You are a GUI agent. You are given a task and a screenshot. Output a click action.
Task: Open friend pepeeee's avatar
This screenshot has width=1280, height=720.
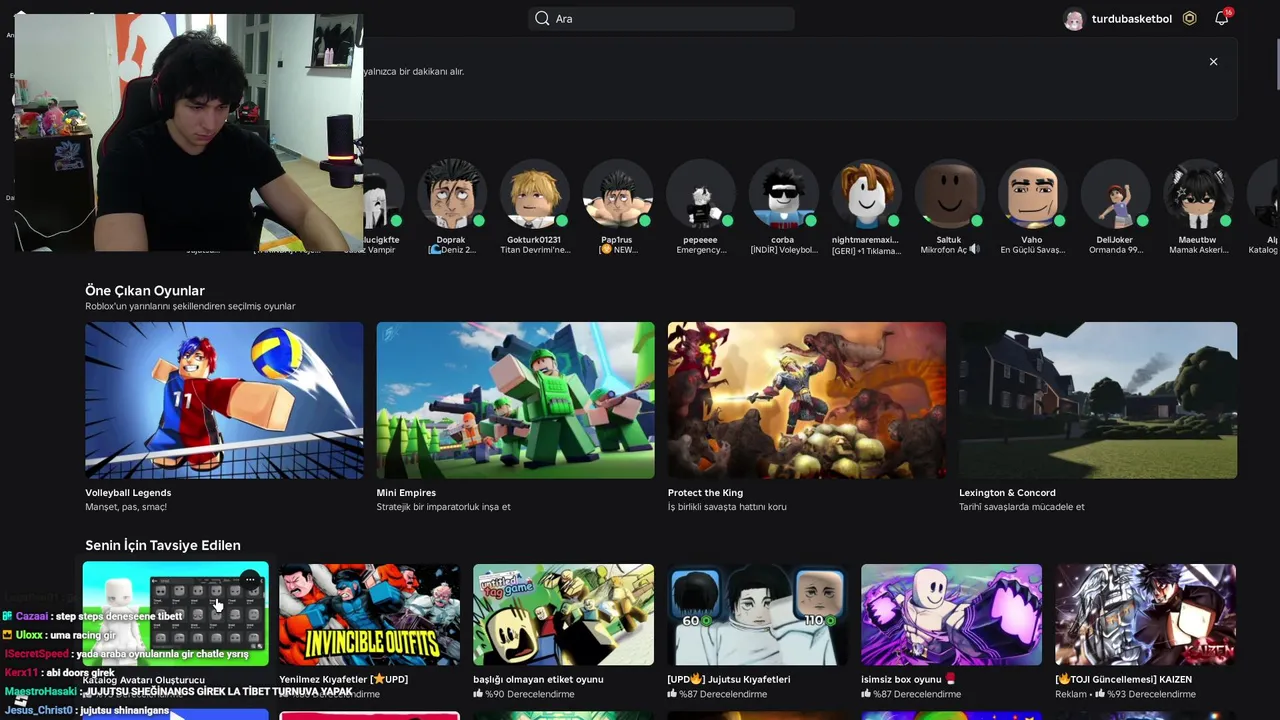pos(700,194)
